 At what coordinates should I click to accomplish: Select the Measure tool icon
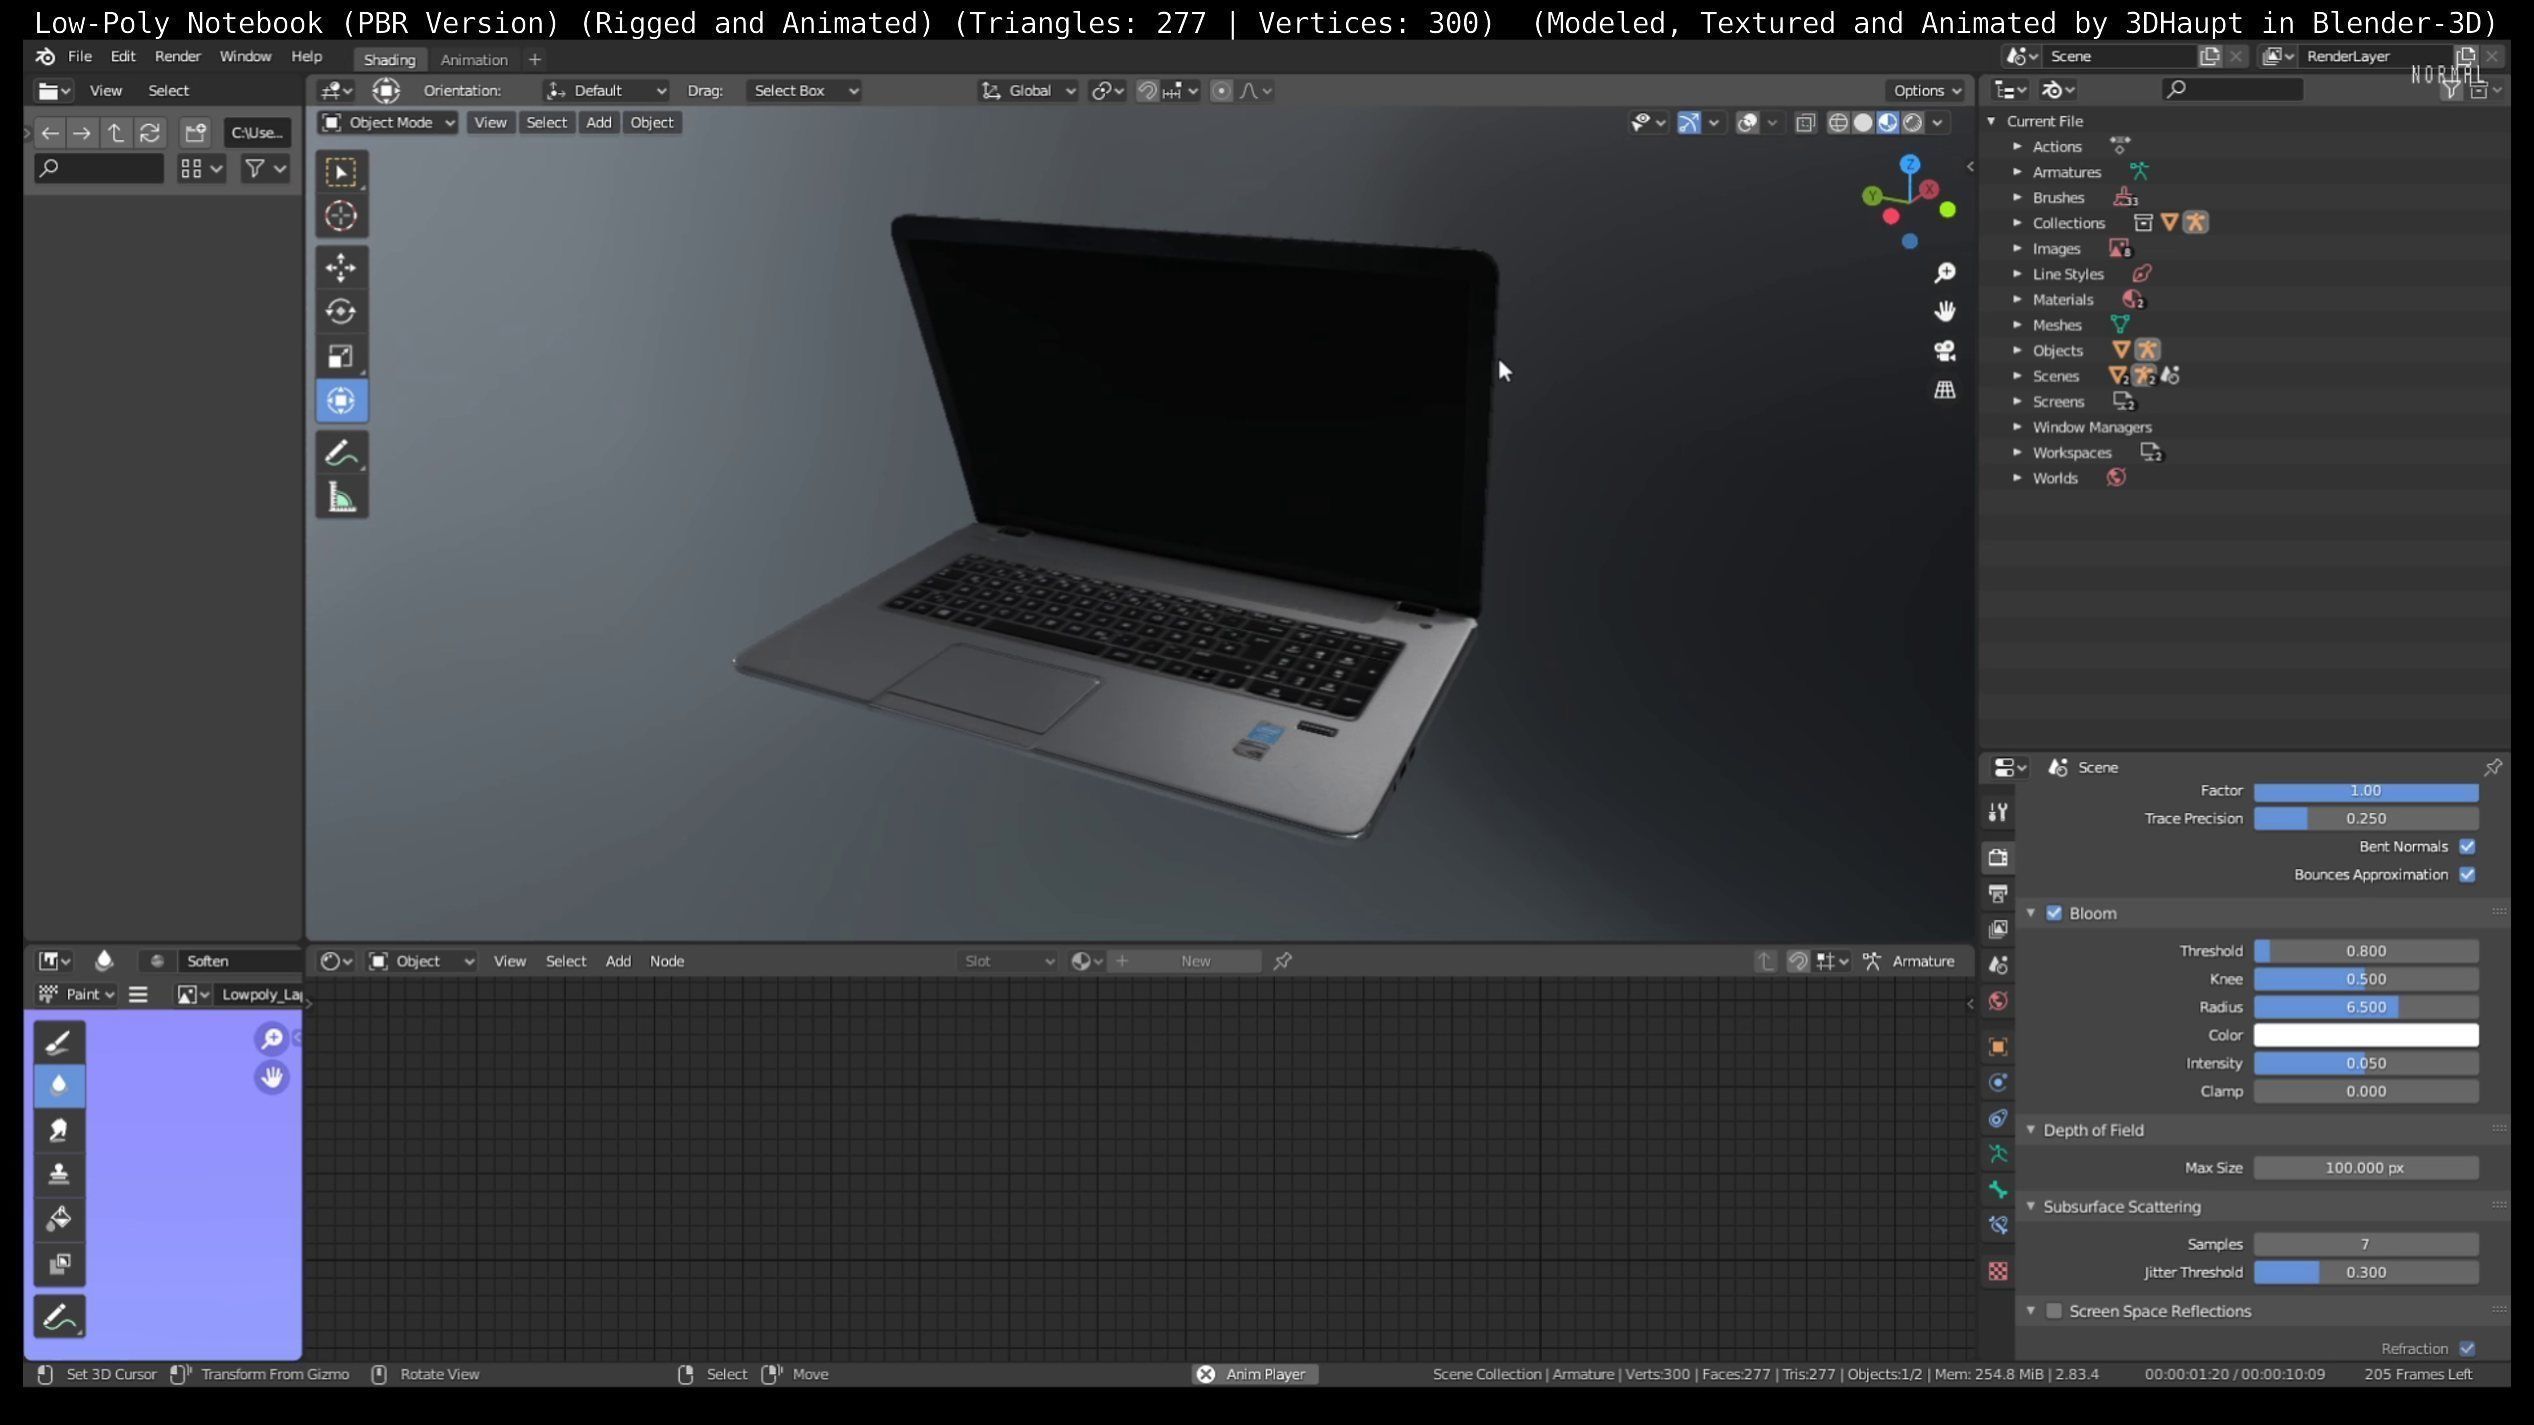[340, 497]
